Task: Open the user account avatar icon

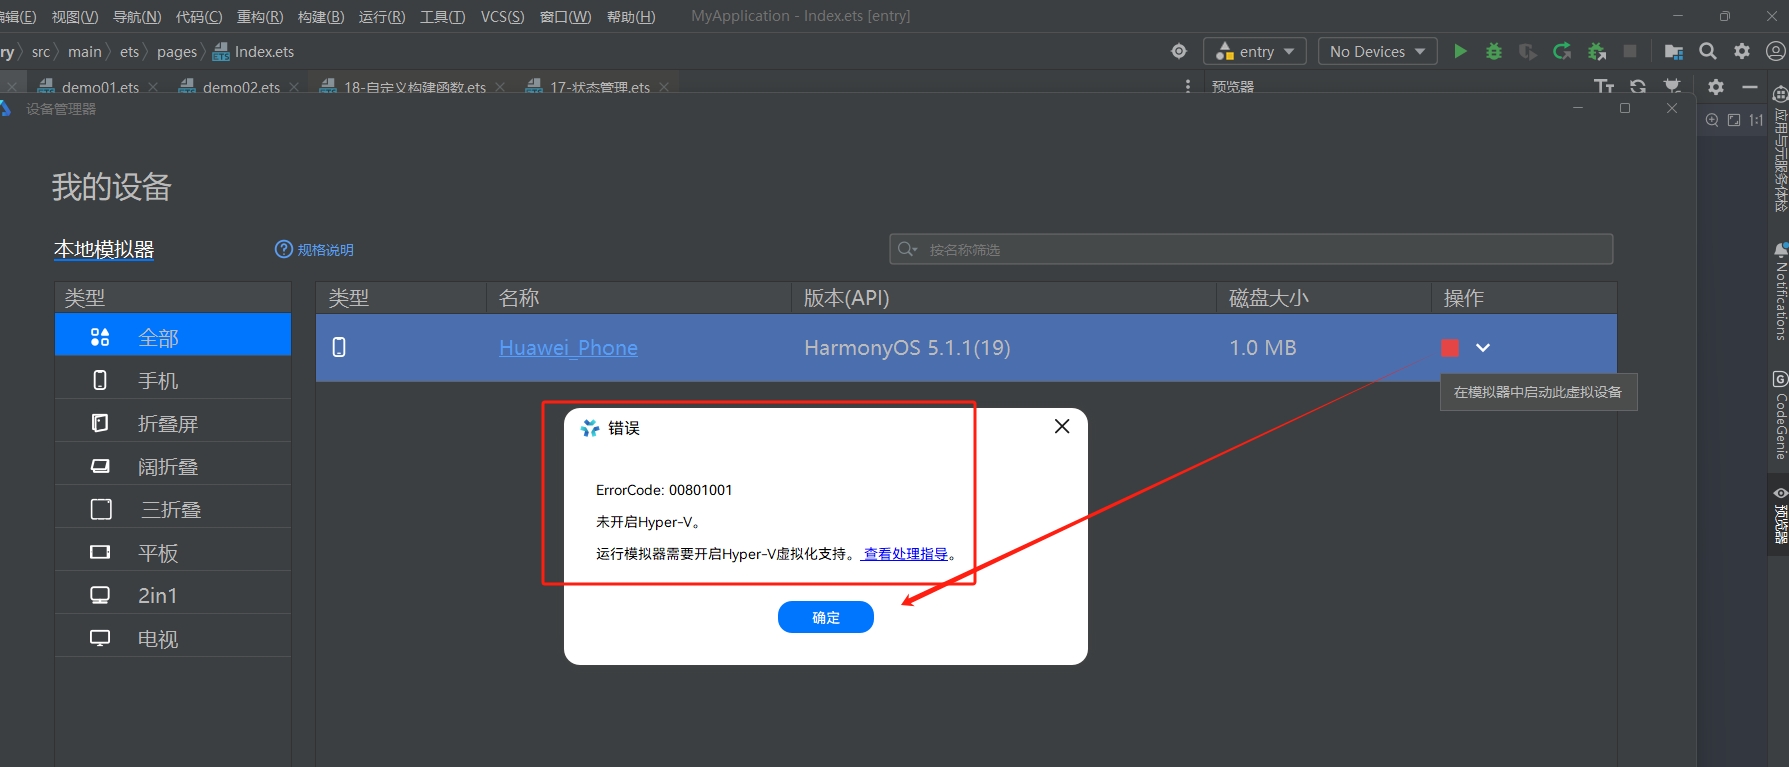Action: (1776, 51)
